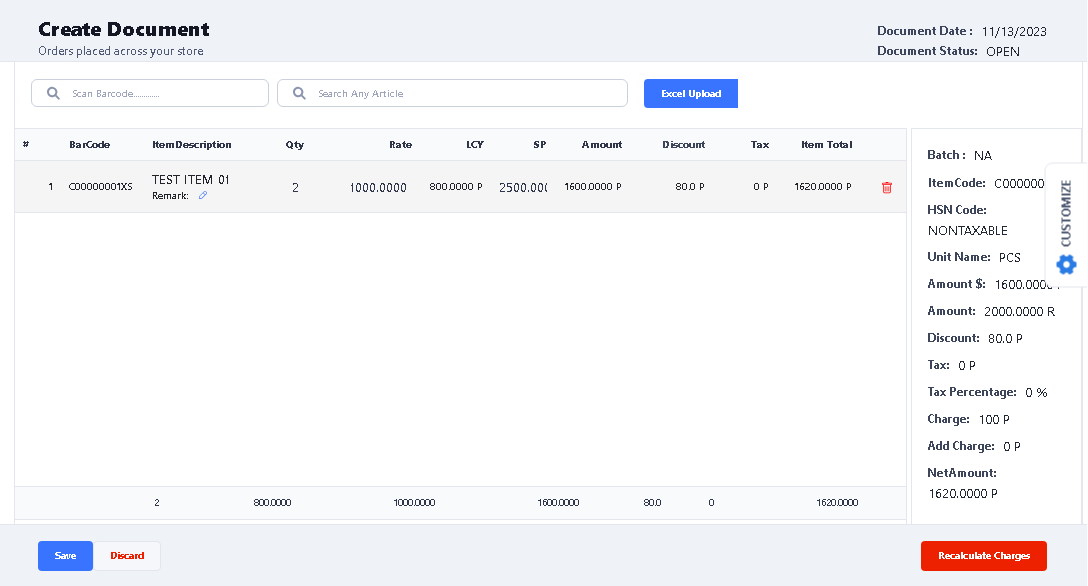Discard the document
The image size is (1088, 586).
[127, 555]
